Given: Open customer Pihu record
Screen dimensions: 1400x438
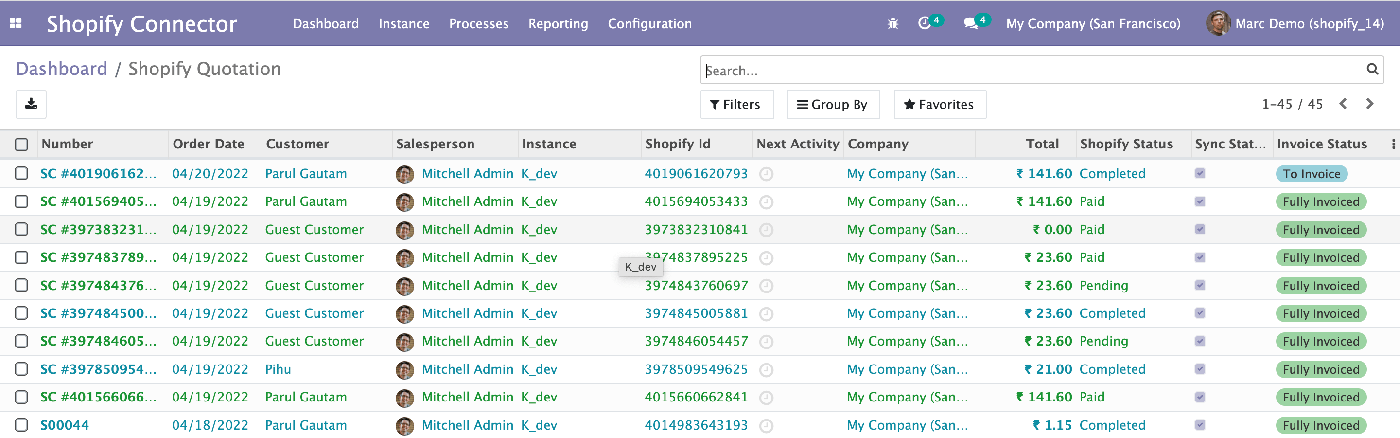Looking at the screenshot, I should pyautogui.click(x=278, y=370).
